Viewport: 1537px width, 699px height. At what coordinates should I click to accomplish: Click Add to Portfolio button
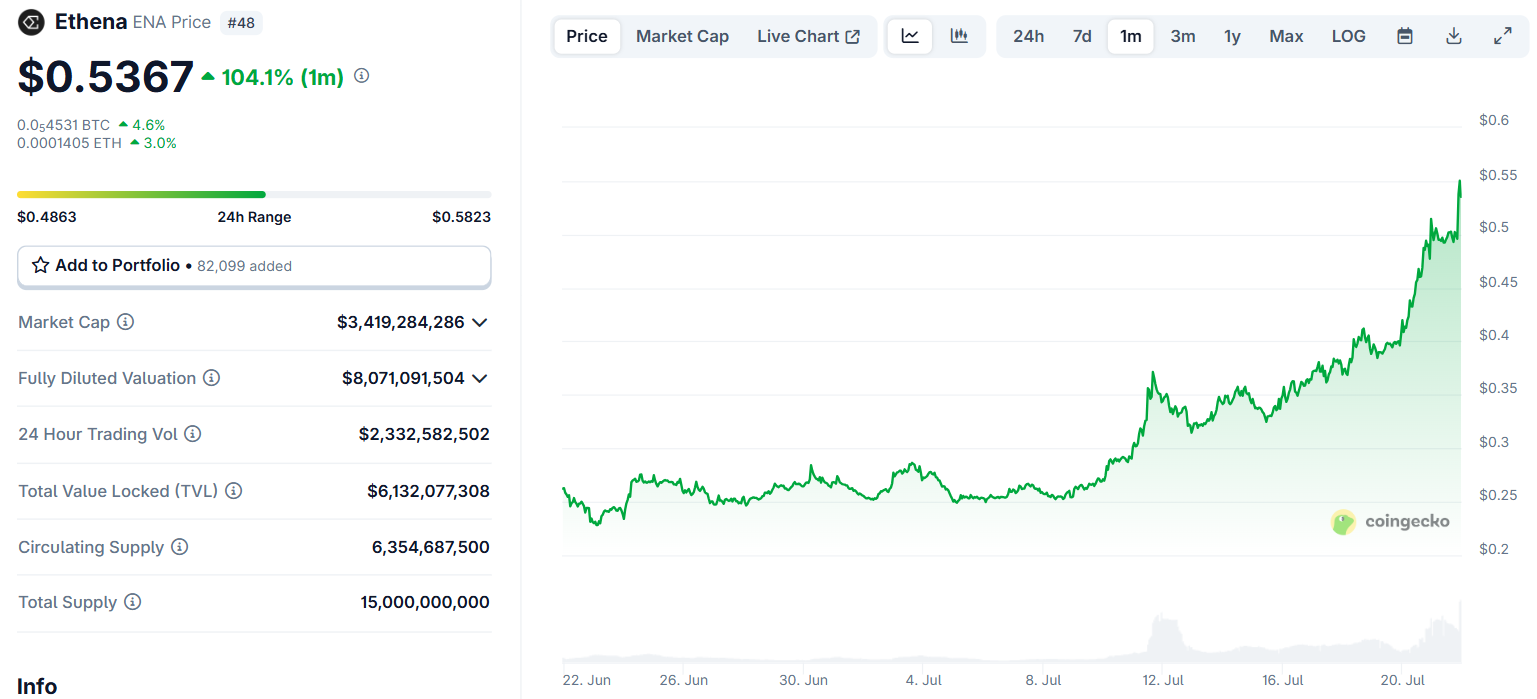click(x=254, y=266)
